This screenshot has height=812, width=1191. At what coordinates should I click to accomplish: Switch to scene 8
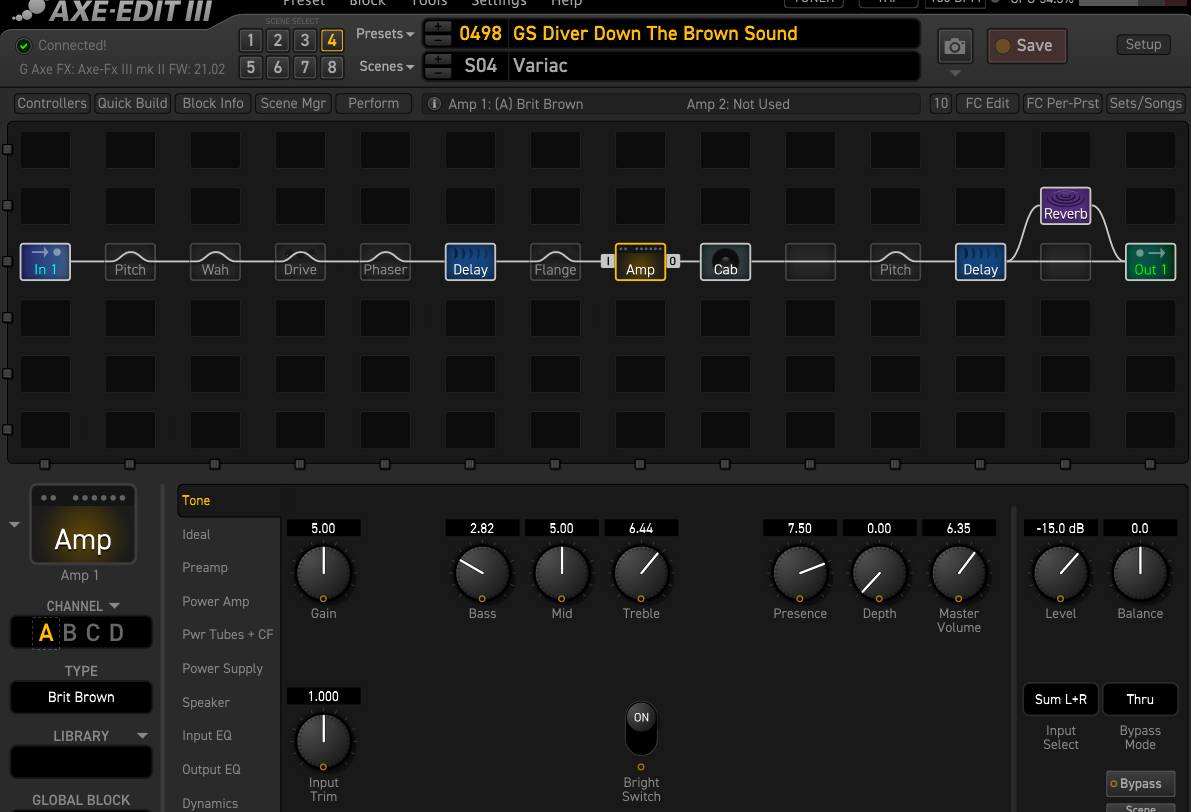click(332, 68)
